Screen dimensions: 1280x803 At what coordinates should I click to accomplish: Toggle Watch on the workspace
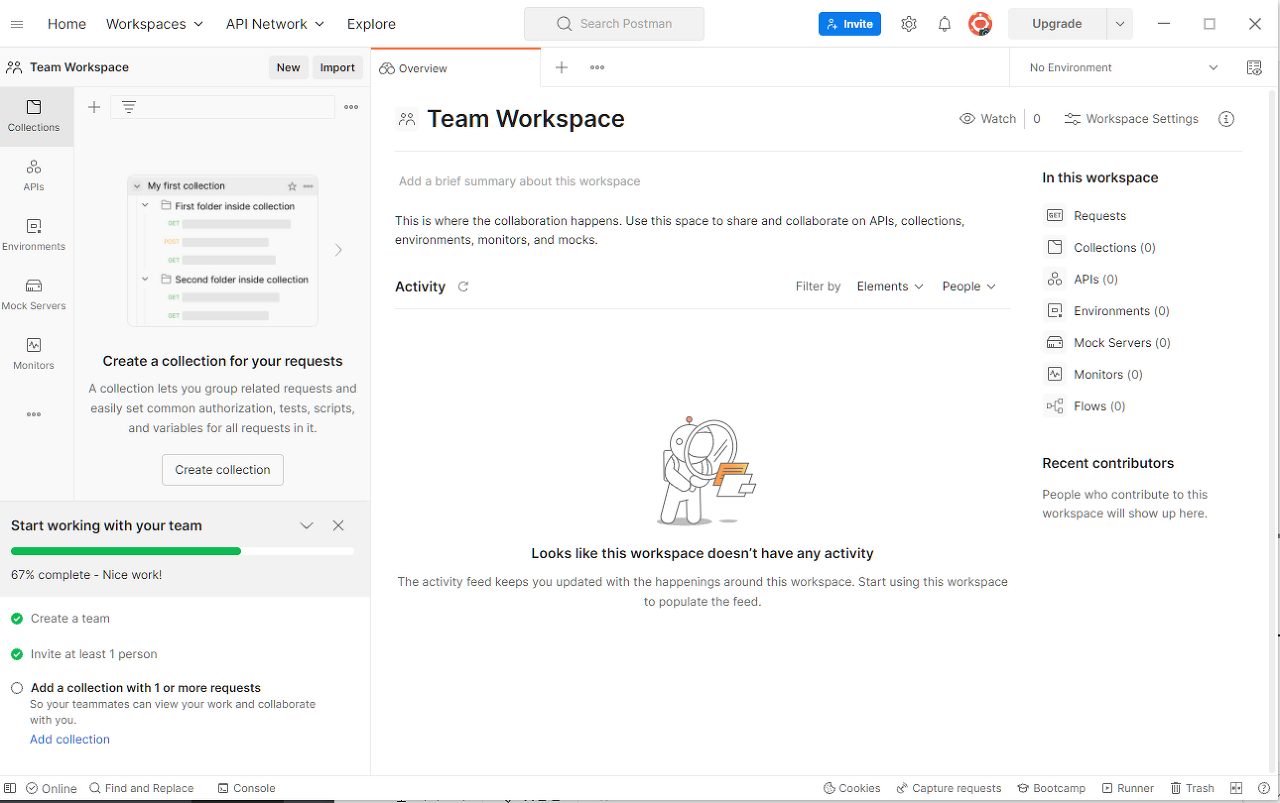(x=988, y=118)
